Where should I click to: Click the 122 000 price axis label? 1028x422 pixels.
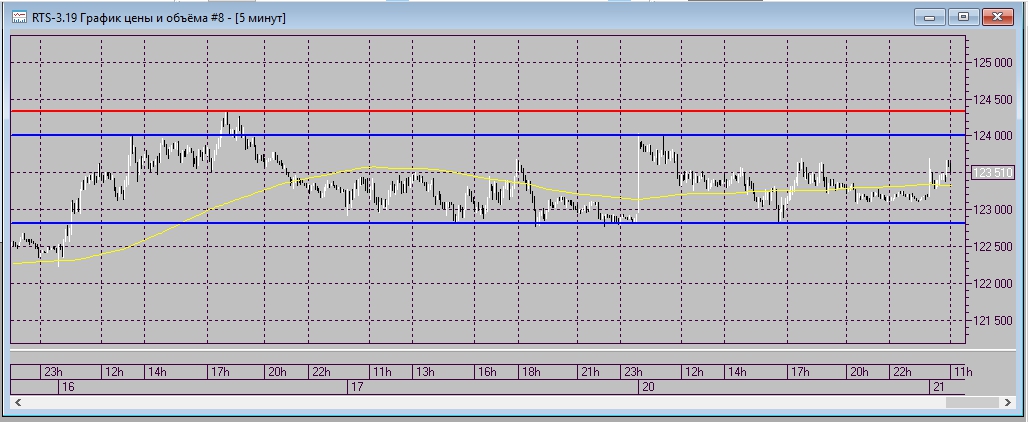(993, 284)
